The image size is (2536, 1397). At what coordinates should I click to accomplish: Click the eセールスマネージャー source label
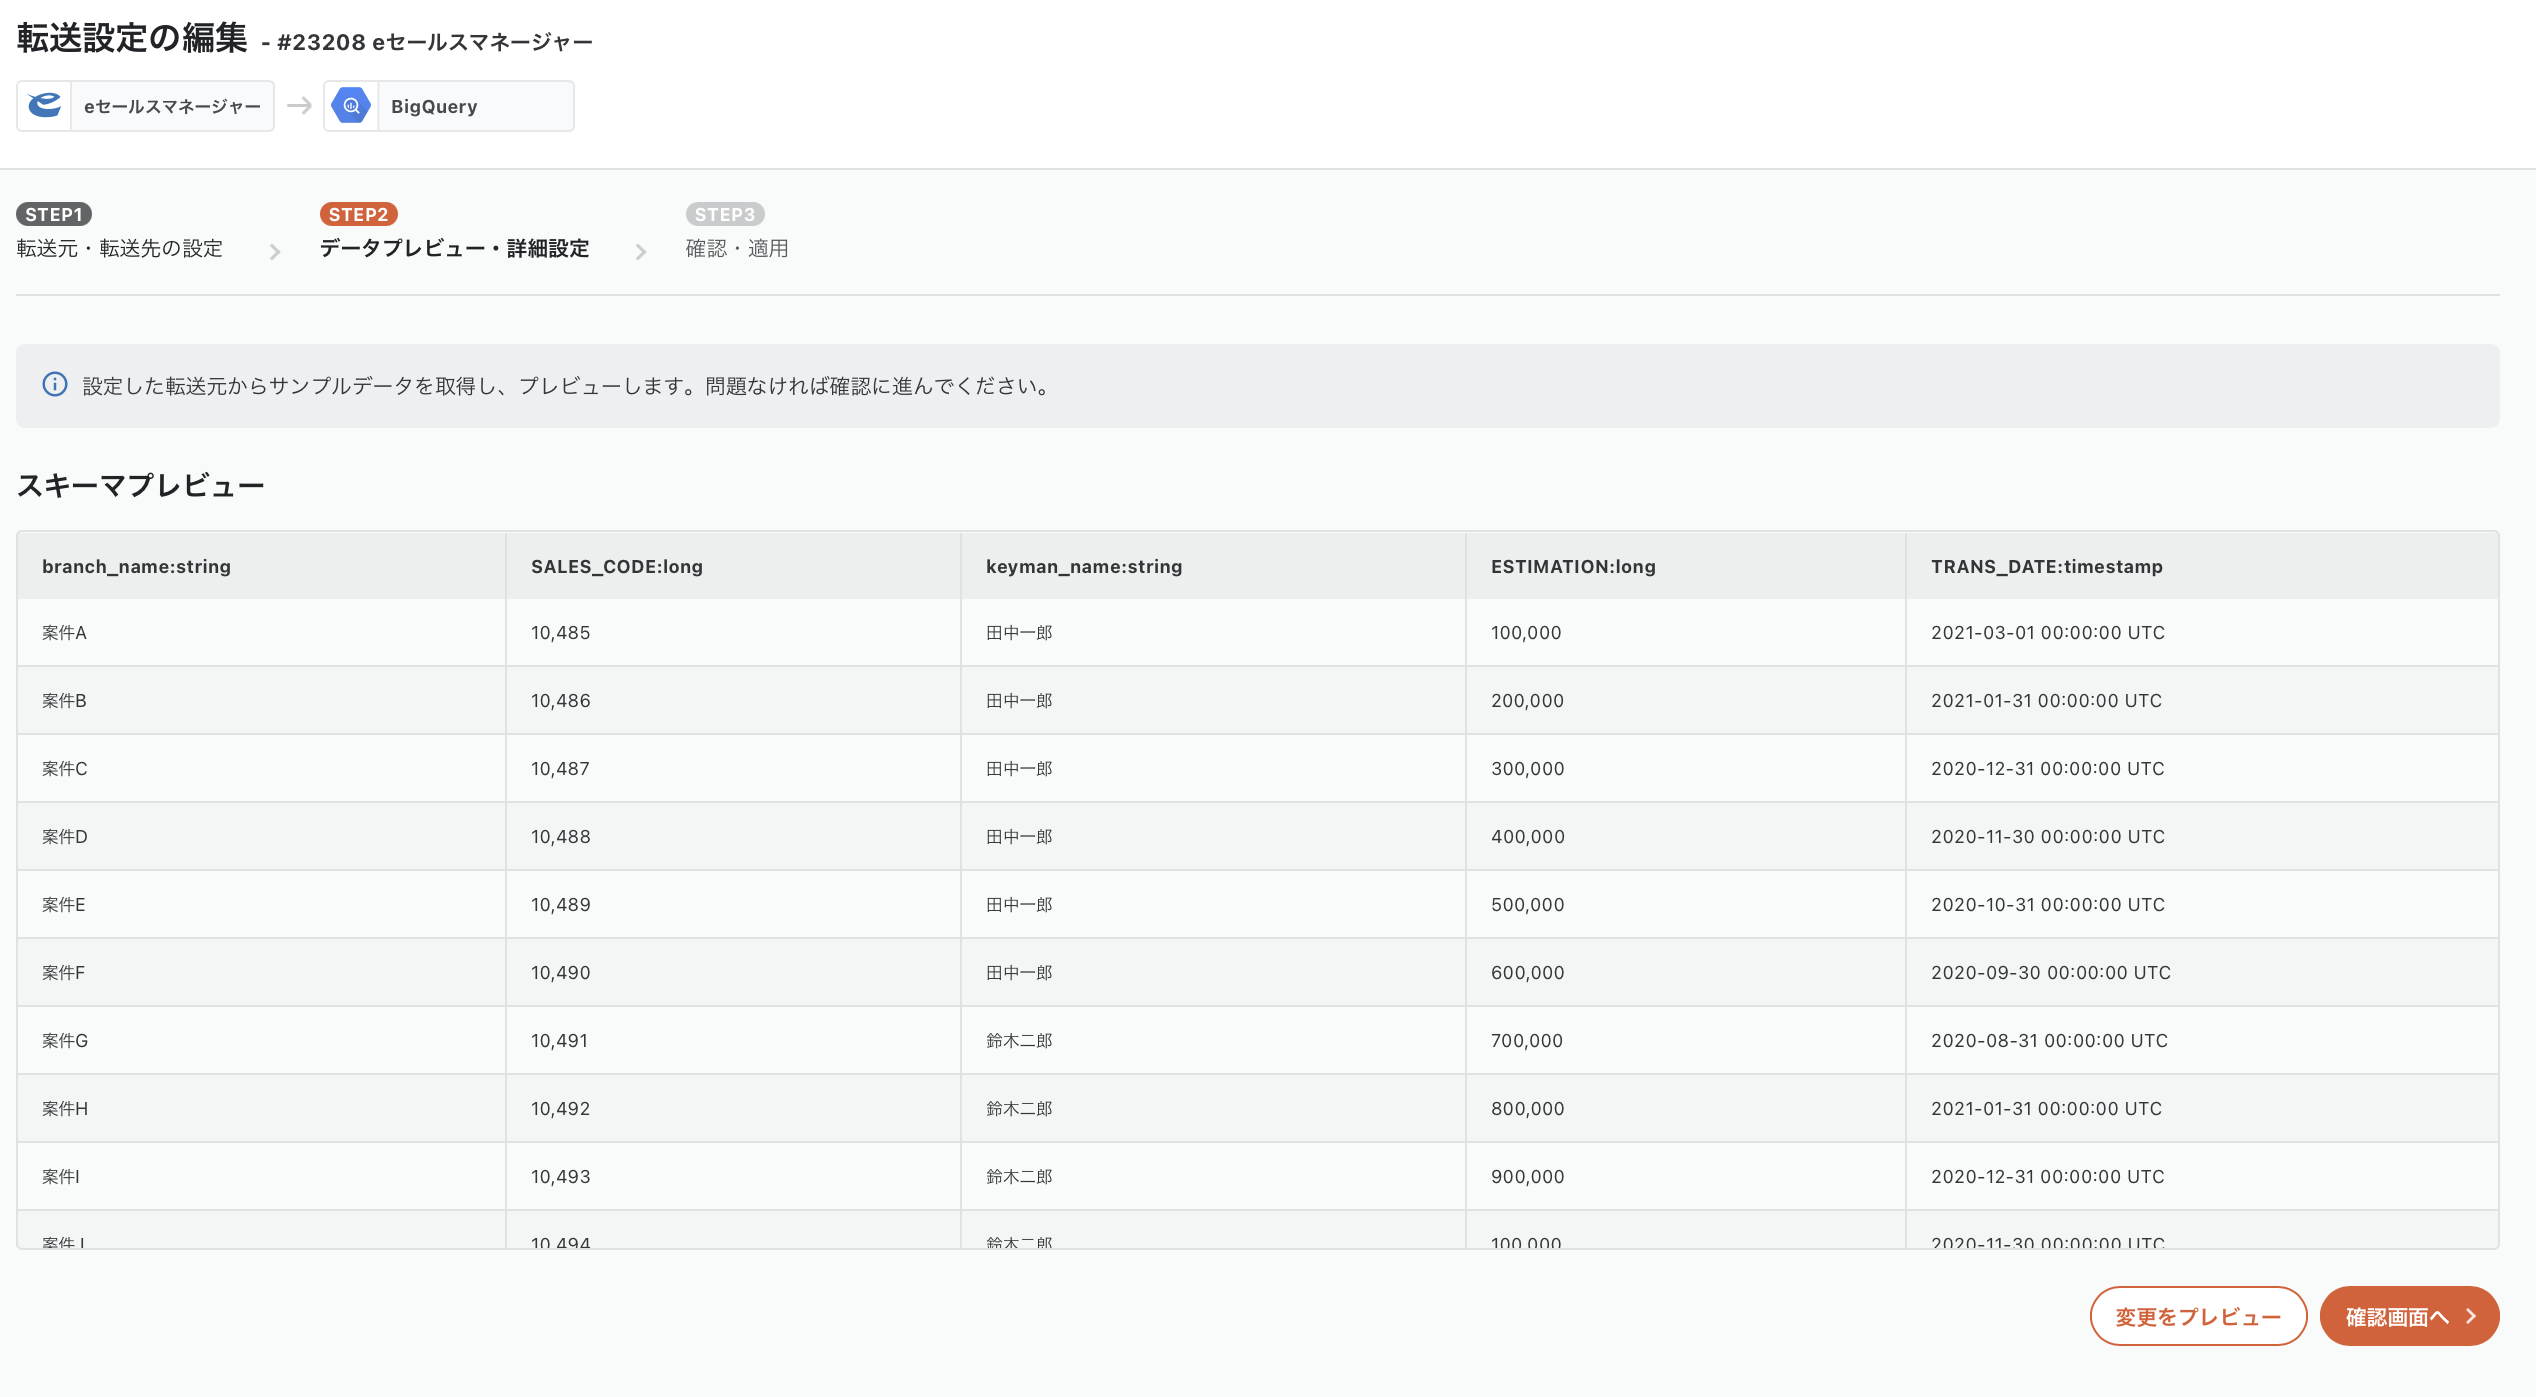pyautogui.click(x=172, y=106)
